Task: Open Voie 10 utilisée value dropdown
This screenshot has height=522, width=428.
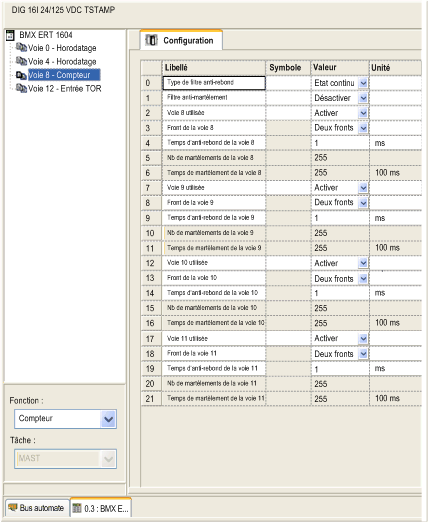Action: point(363,263)
